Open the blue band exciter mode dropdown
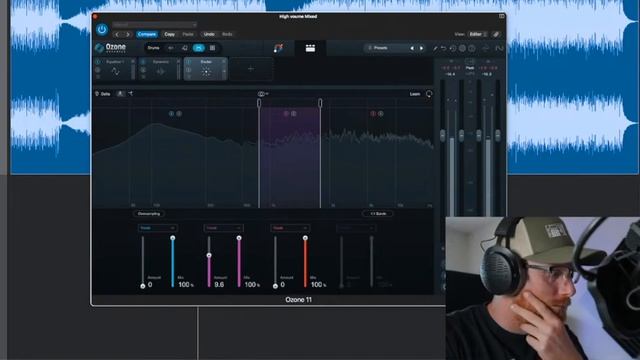 click(157, 228)
